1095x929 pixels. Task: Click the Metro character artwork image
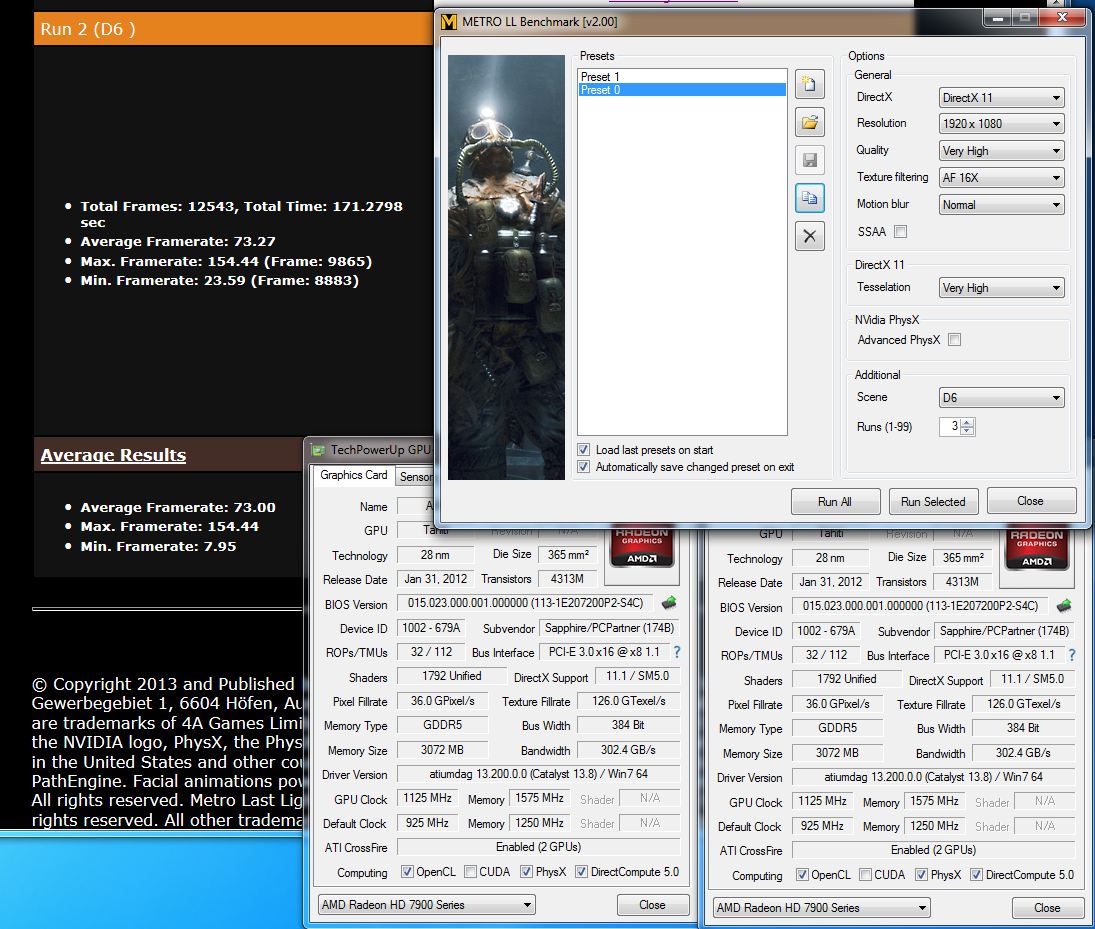(x=506, y=268)
